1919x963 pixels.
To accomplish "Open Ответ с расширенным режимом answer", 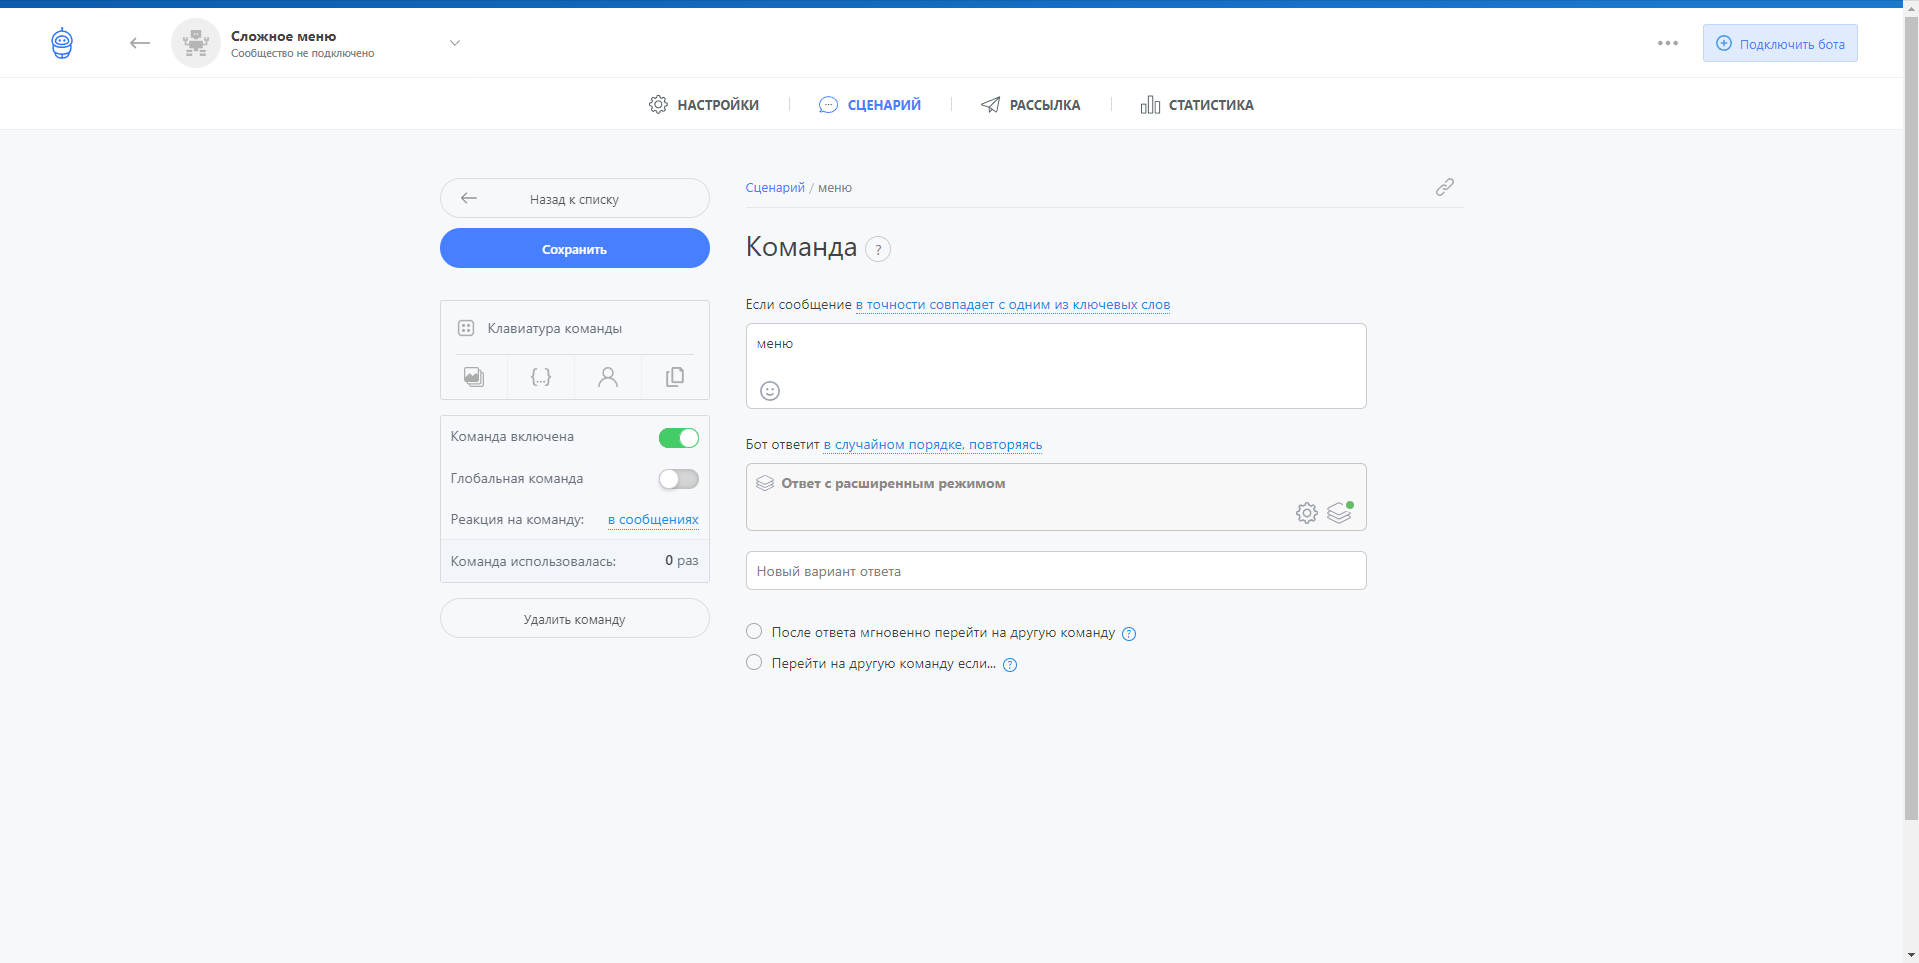I will coord(1056,497).
